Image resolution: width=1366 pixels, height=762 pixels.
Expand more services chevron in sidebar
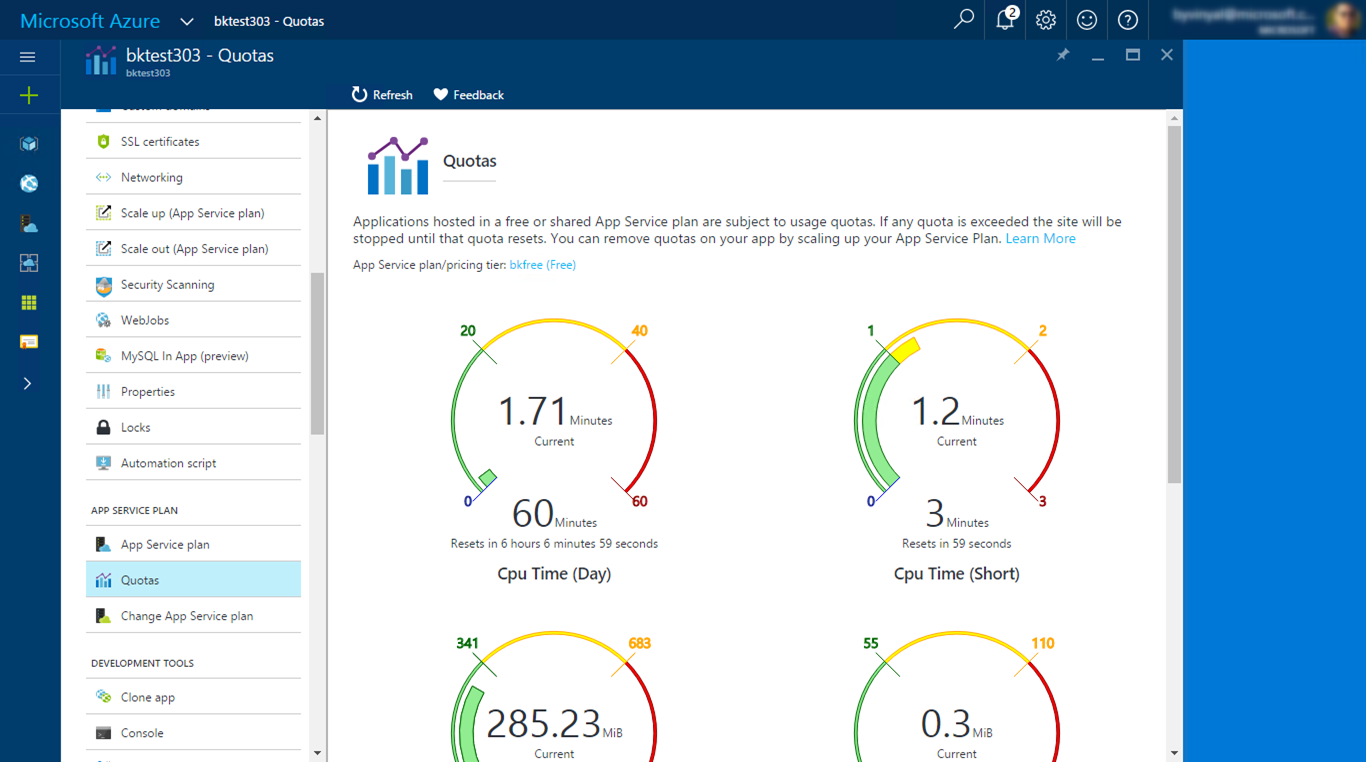[x=28, y=384]
